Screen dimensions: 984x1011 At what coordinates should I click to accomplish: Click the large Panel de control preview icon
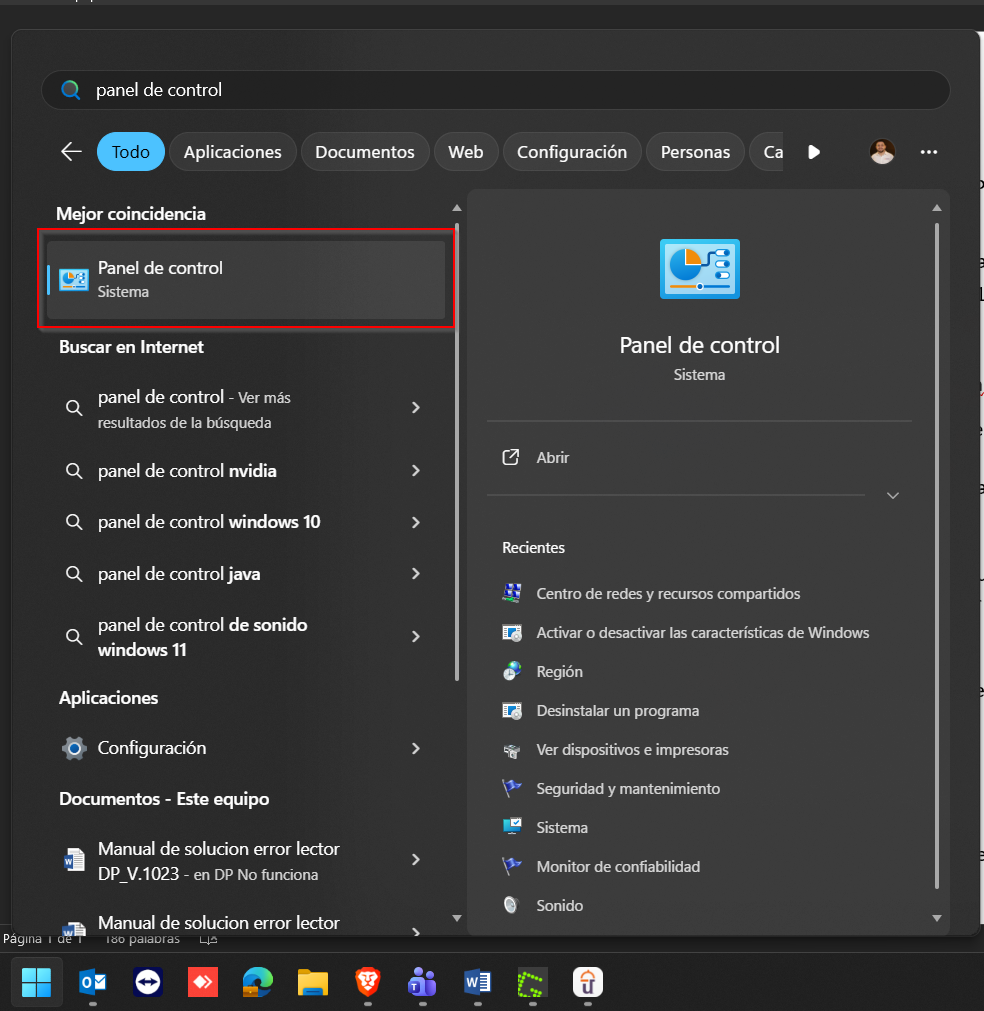click(x=700, y=269)
